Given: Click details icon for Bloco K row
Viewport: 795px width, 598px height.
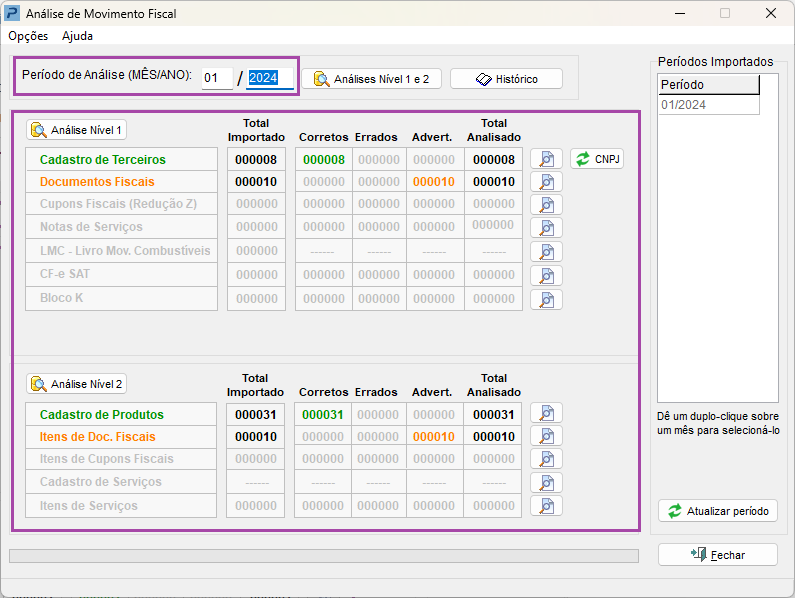Looking at the screenshot, I should tap(546, 299).
